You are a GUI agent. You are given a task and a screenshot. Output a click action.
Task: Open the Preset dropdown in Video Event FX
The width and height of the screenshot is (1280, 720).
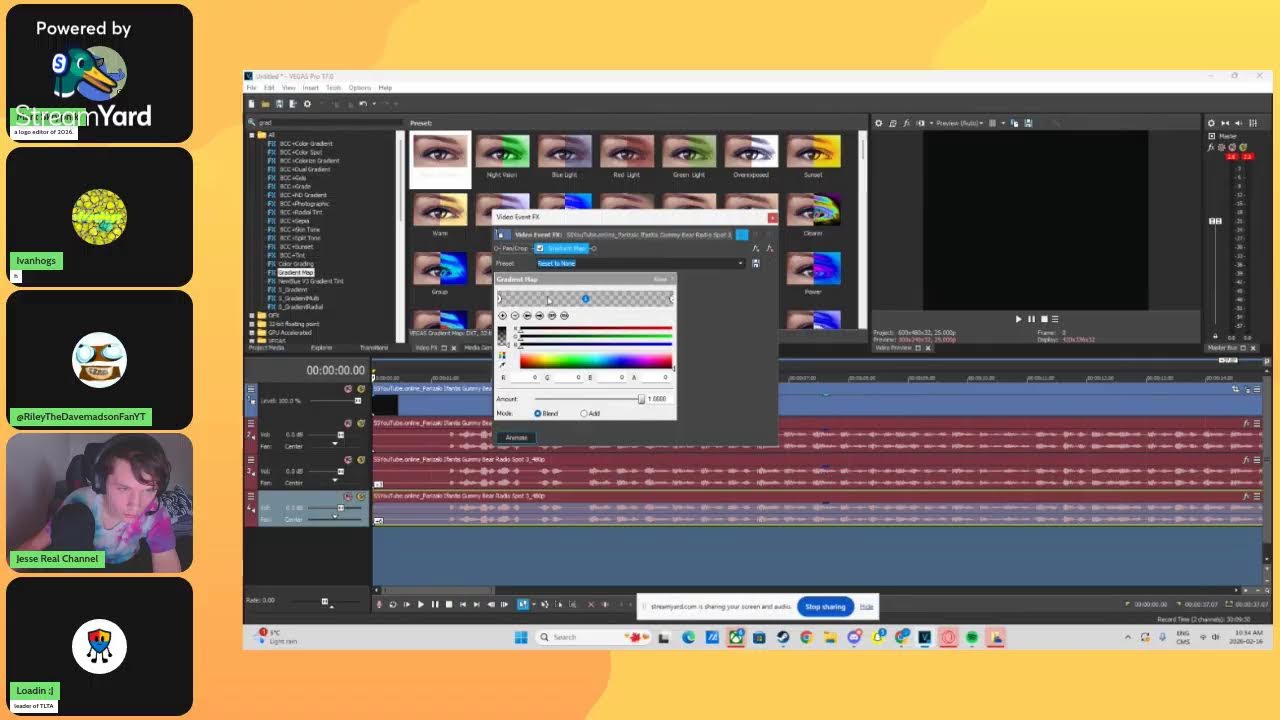[741, 263]
